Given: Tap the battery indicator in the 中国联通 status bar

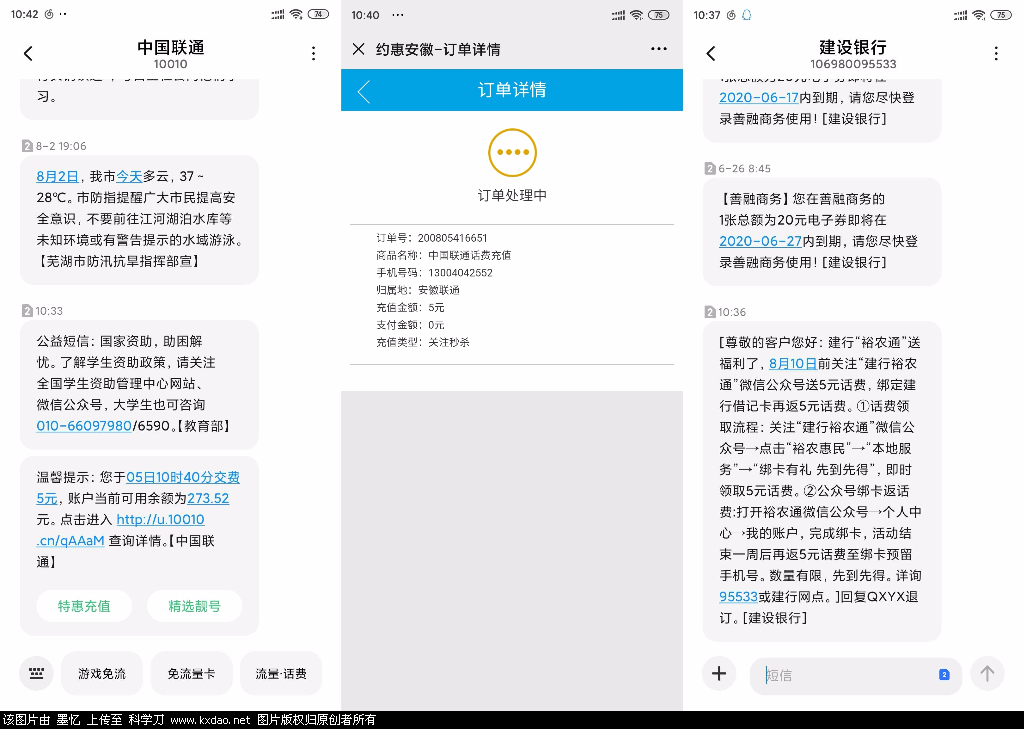Looking at the screenshot, I should pyautogui.click(x=318, y=14).
